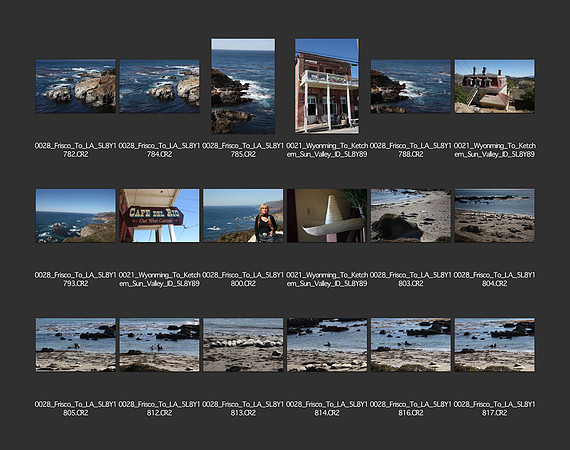Click the Wyoming caption under the Cafe del Rio photo

[159, 279]
